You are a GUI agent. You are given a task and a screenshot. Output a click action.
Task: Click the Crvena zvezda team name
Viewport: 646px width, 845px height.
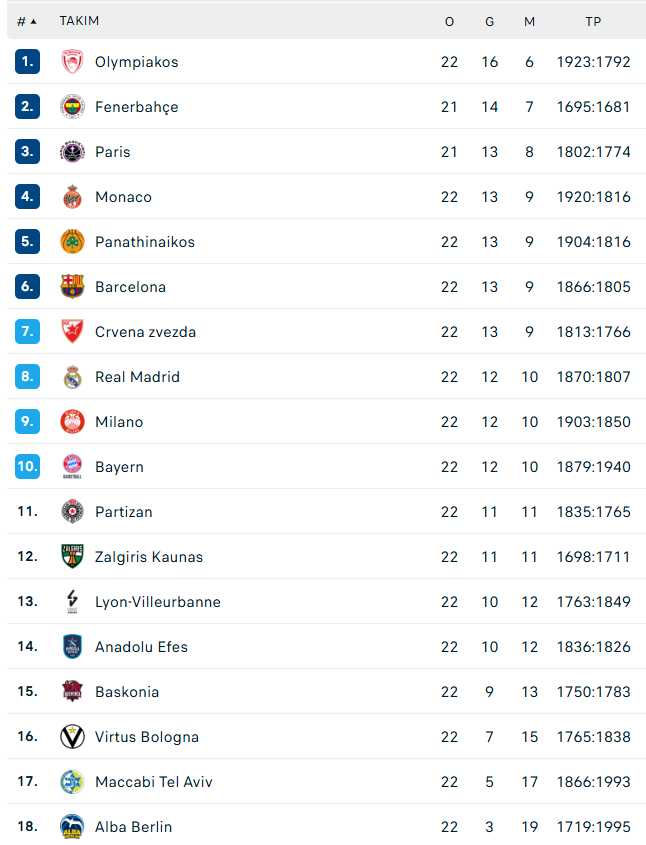pos(145,332)
